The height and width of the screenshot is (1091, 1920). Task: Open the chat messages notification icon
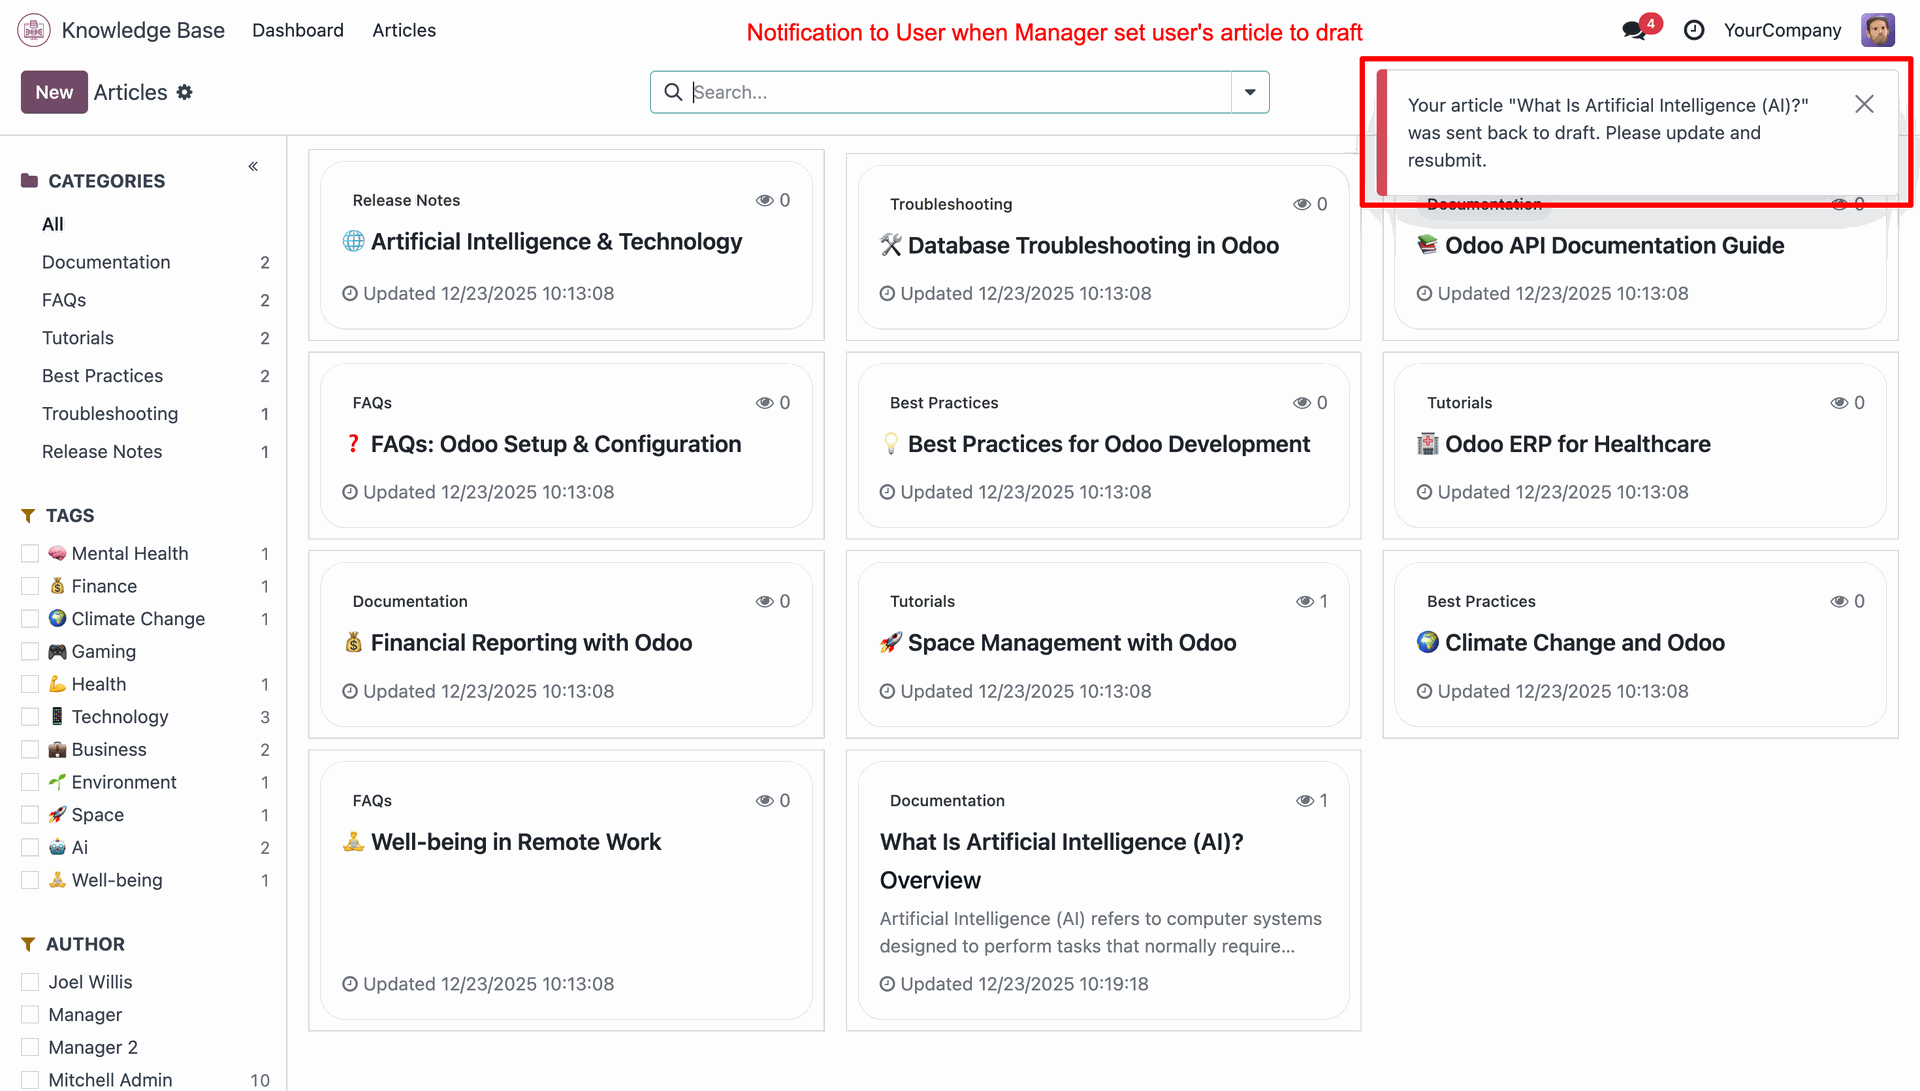[x=1635, y=30]
